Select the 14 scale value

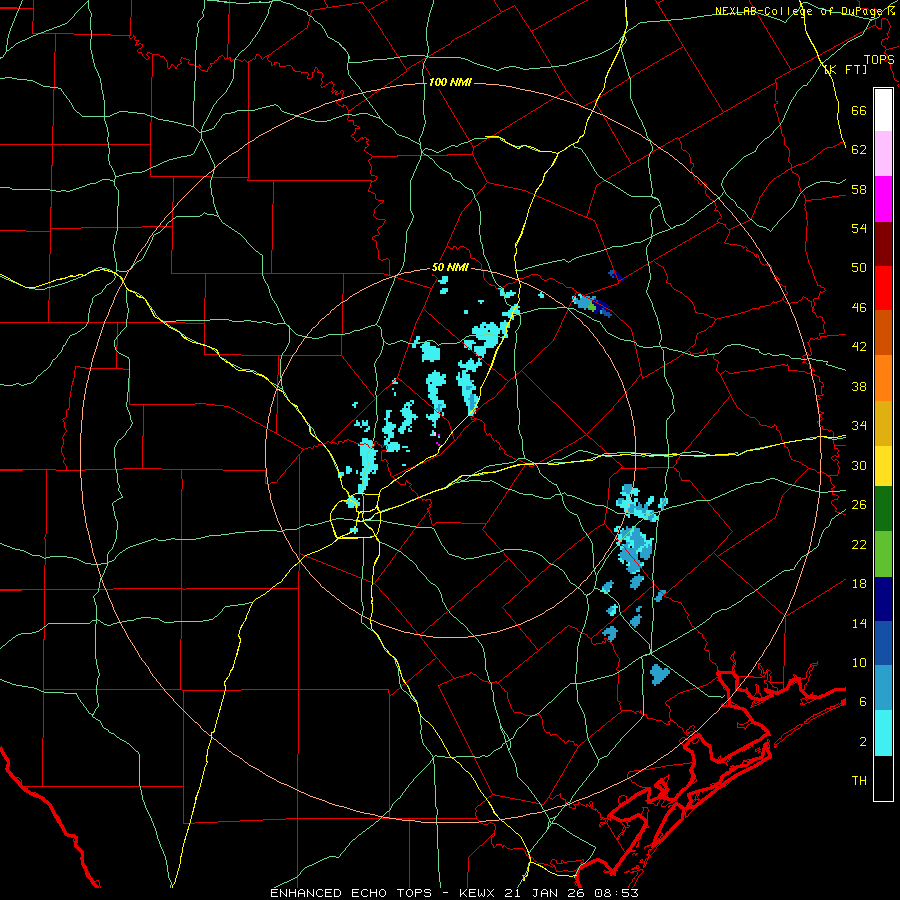click(x=859, y=623)
